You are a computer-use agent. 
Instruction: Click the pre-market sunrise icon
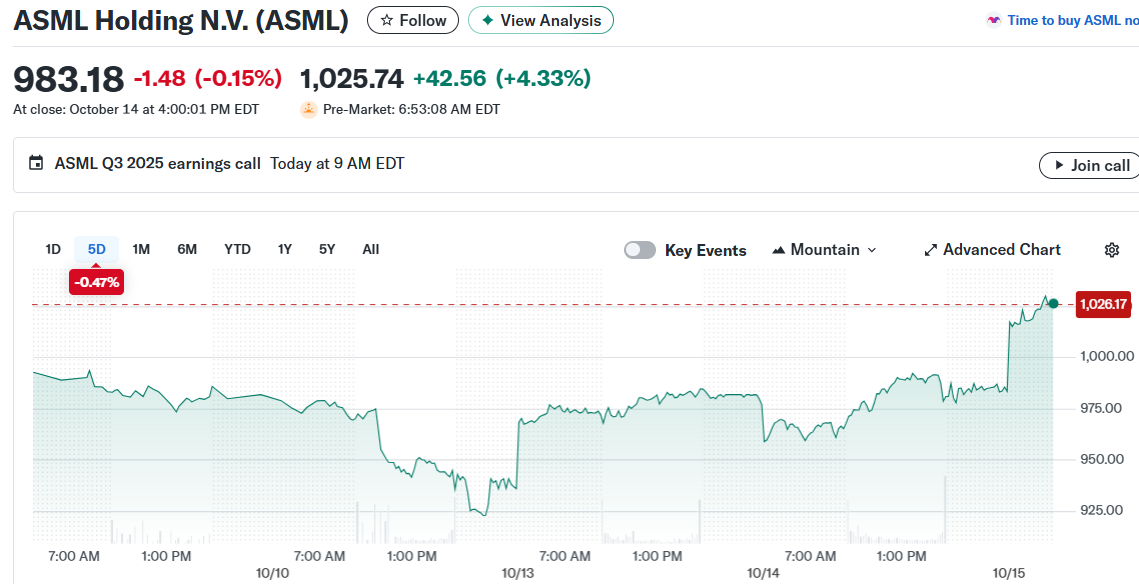(x=309, y=109)
